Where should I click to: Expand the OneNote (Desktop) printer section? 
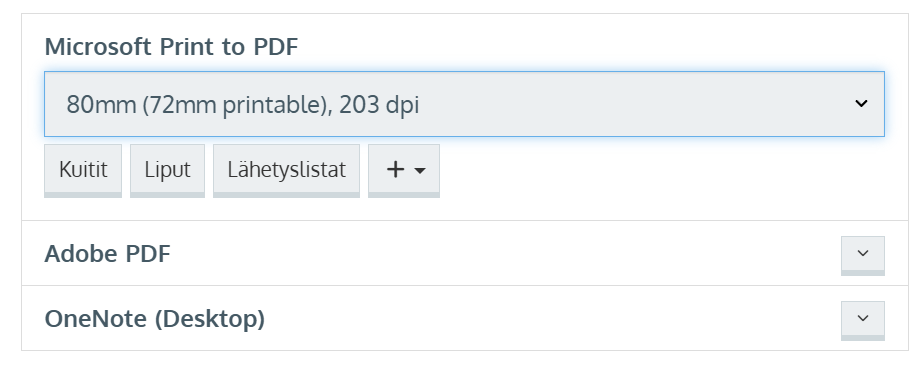pos(863,320)
